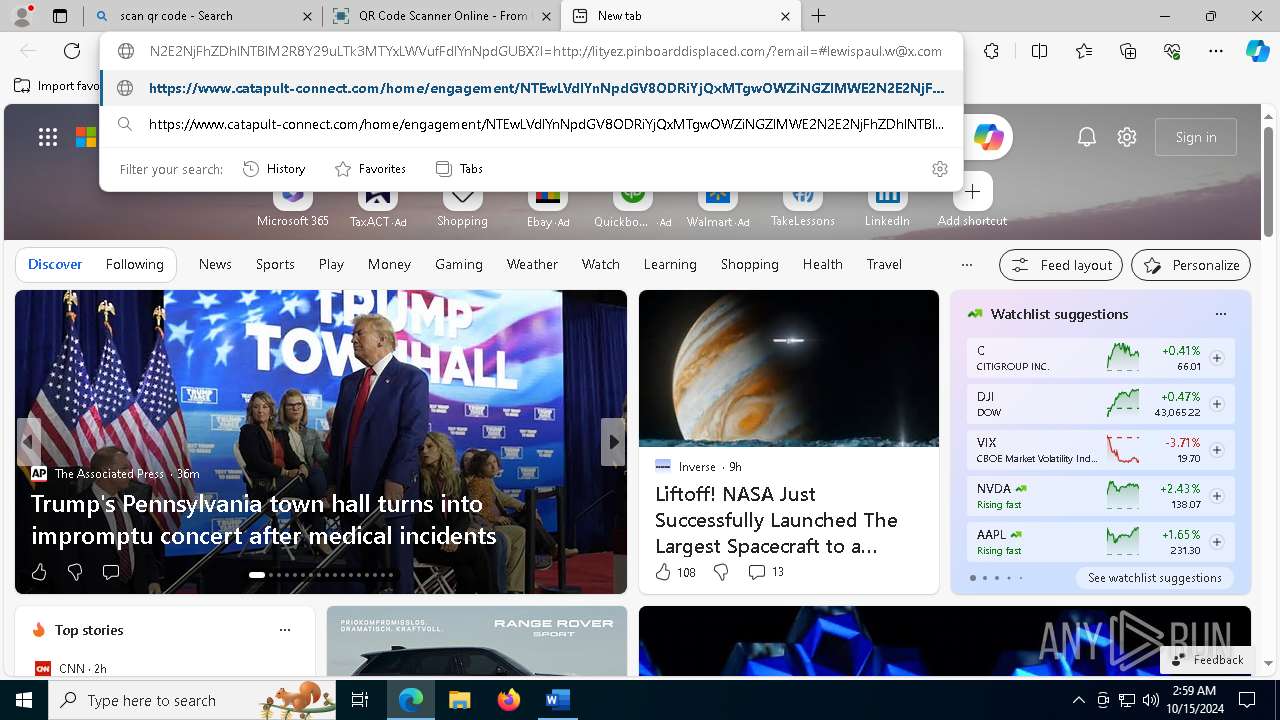This screenshot has height=720, width=1280.
Task: Open the Feedback button
Action: pyautogui.click(x=1207, y=660)
